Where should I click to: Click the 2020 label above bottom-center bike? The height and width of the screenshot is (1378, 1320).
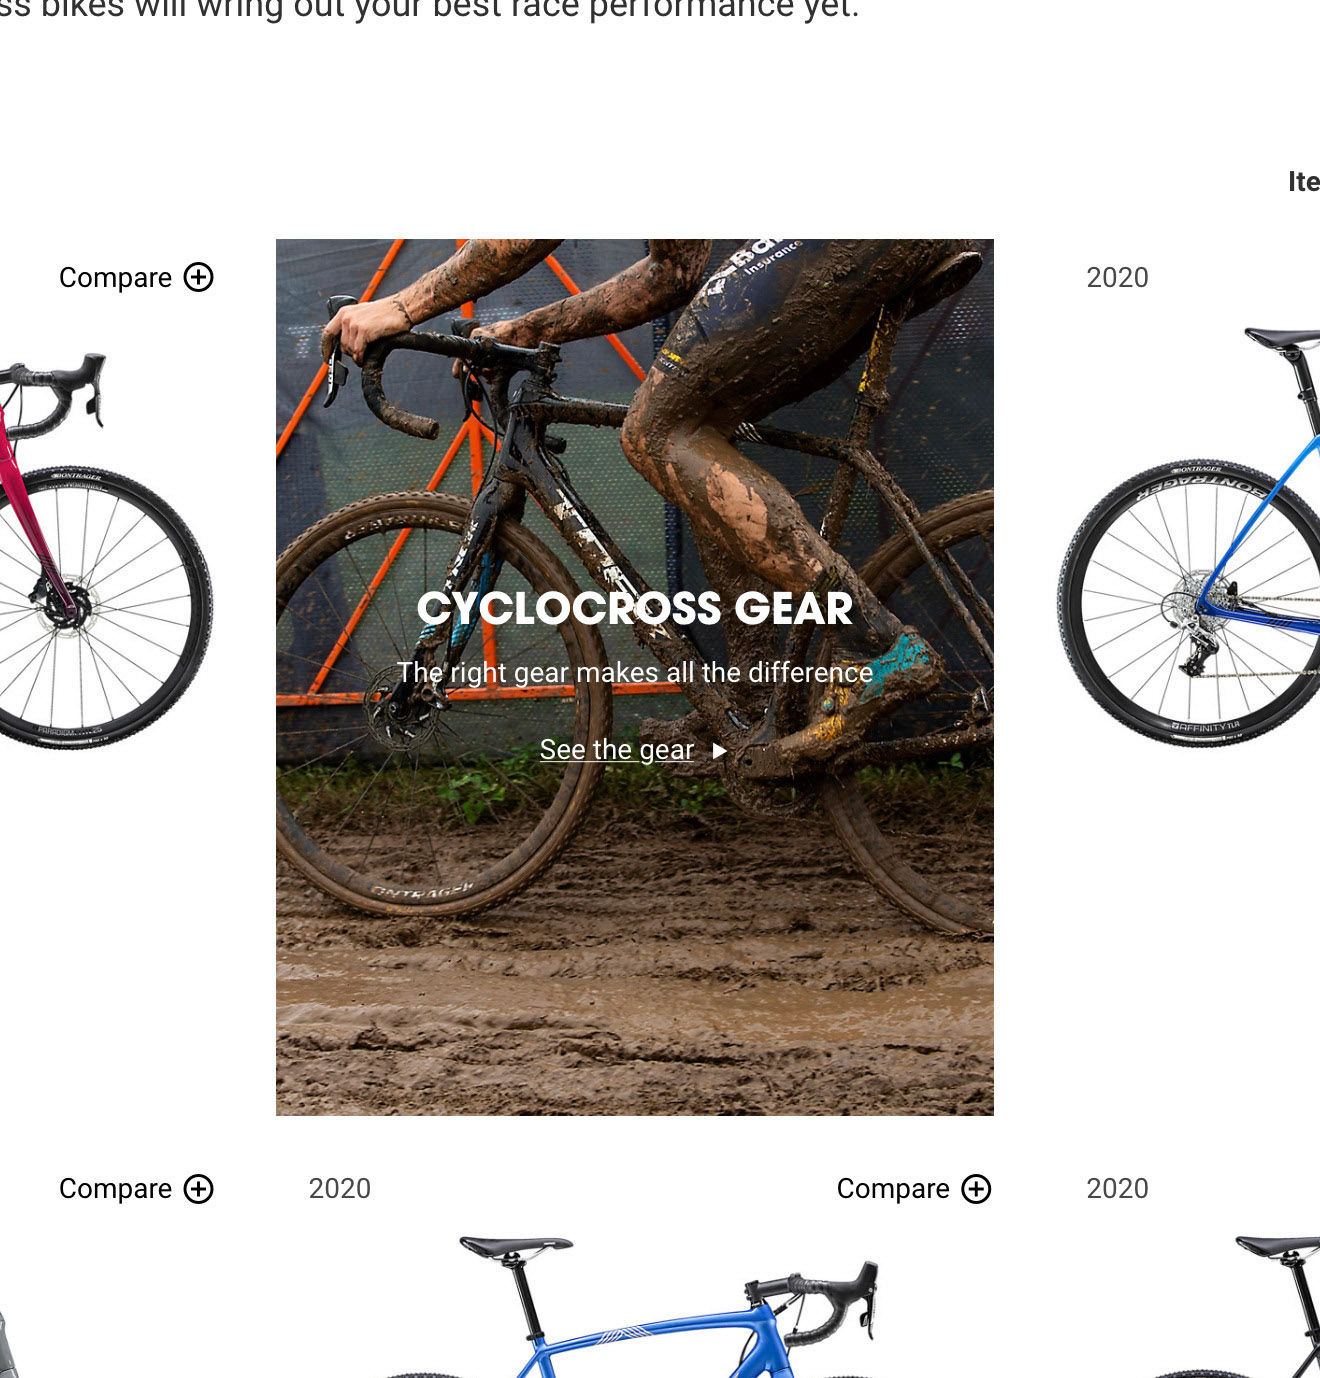pos(340,1188)
